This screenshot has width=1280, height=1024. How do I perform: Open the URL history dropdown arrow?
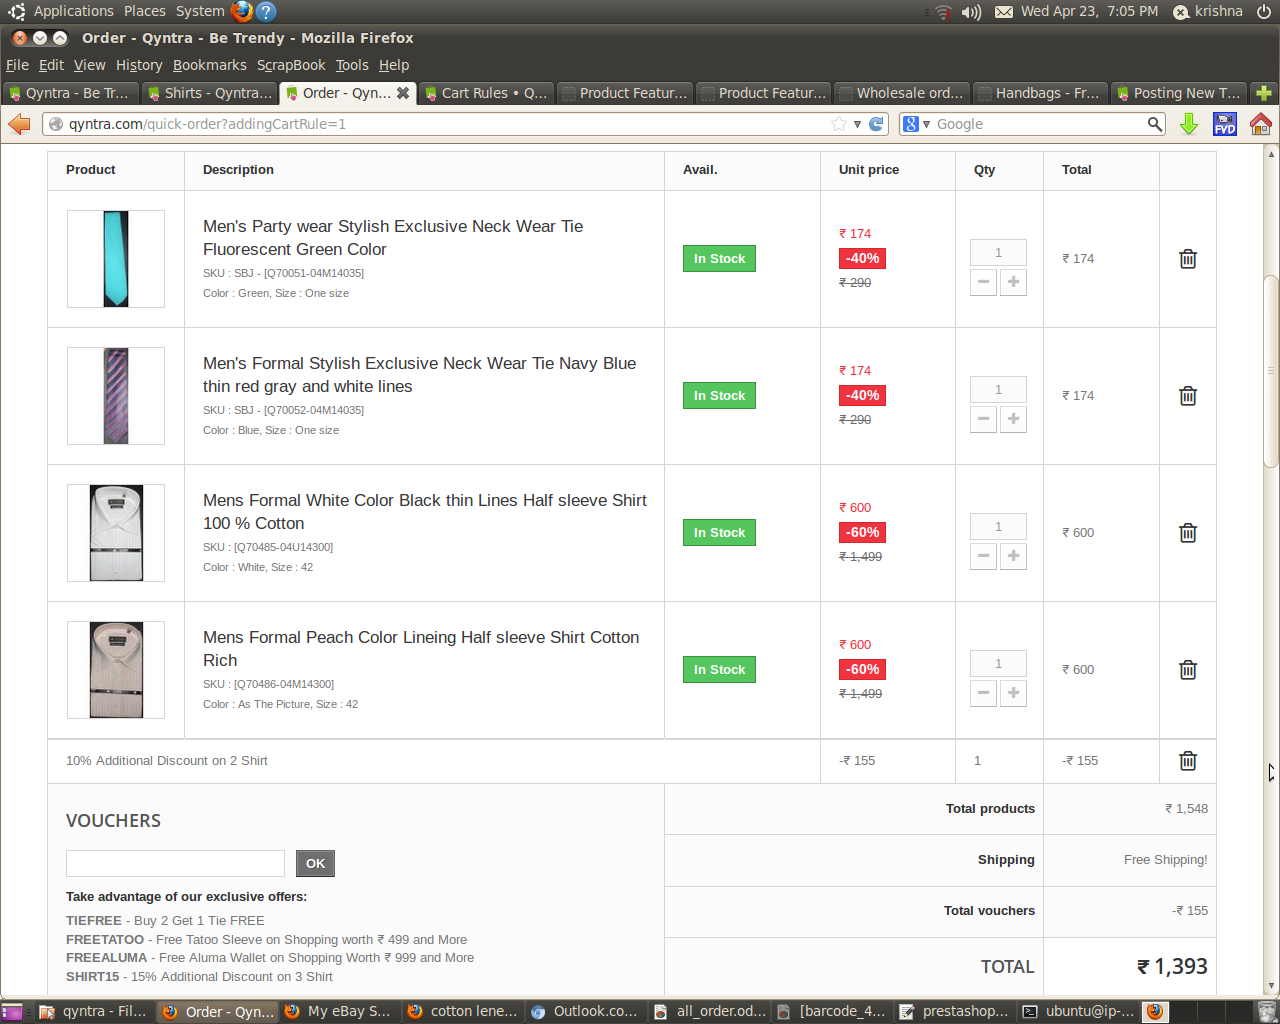pyautogui.click(x=857, y=124)
